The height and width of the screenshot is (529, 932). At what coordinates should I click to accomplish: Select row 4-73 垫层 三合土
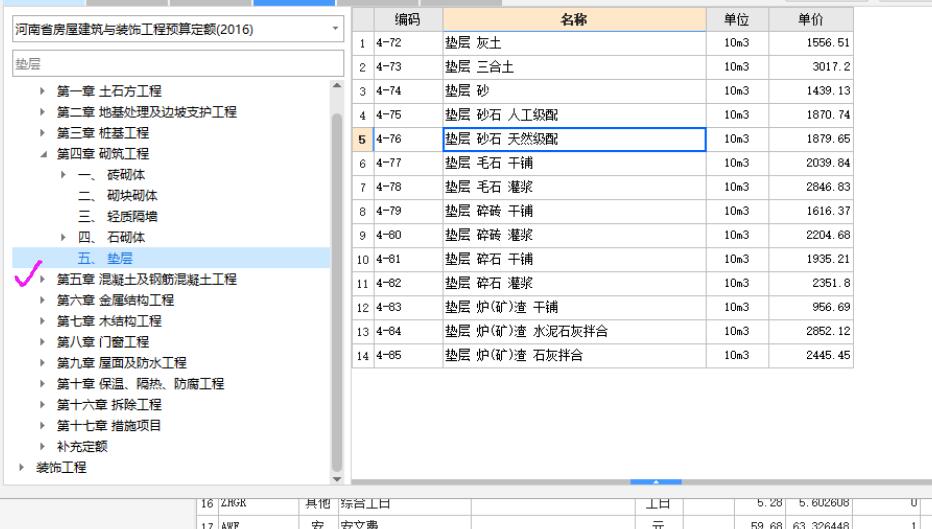coord(602,67)
